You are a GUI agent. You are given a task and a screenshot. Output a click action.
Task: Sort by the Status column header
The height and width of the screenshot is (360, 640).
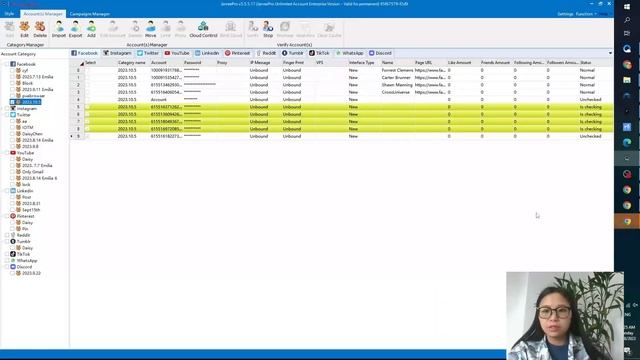click(x=586, y=63)
